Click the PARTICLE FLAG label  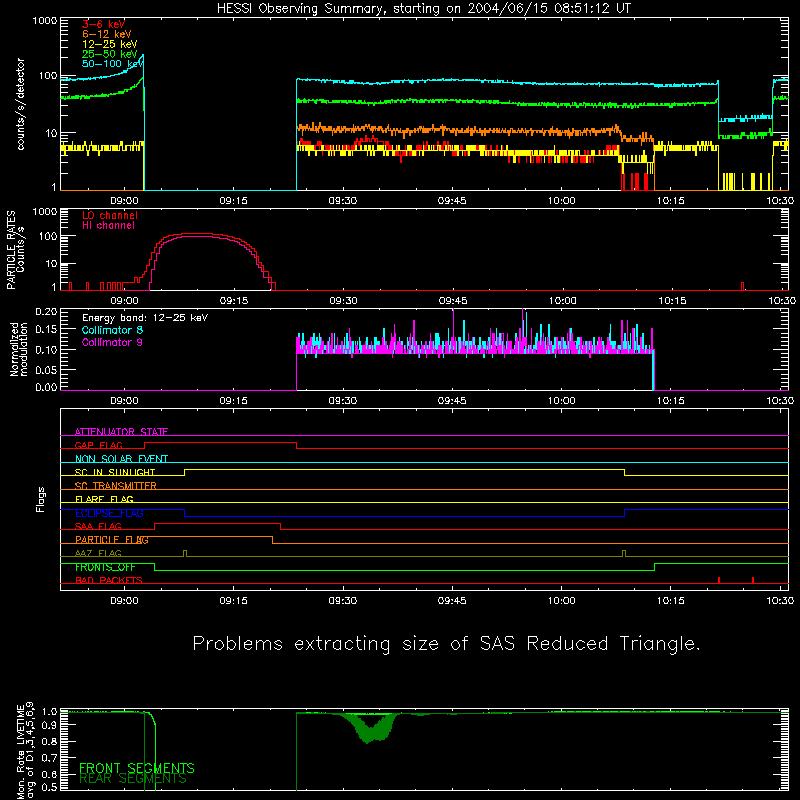(112, 540)
